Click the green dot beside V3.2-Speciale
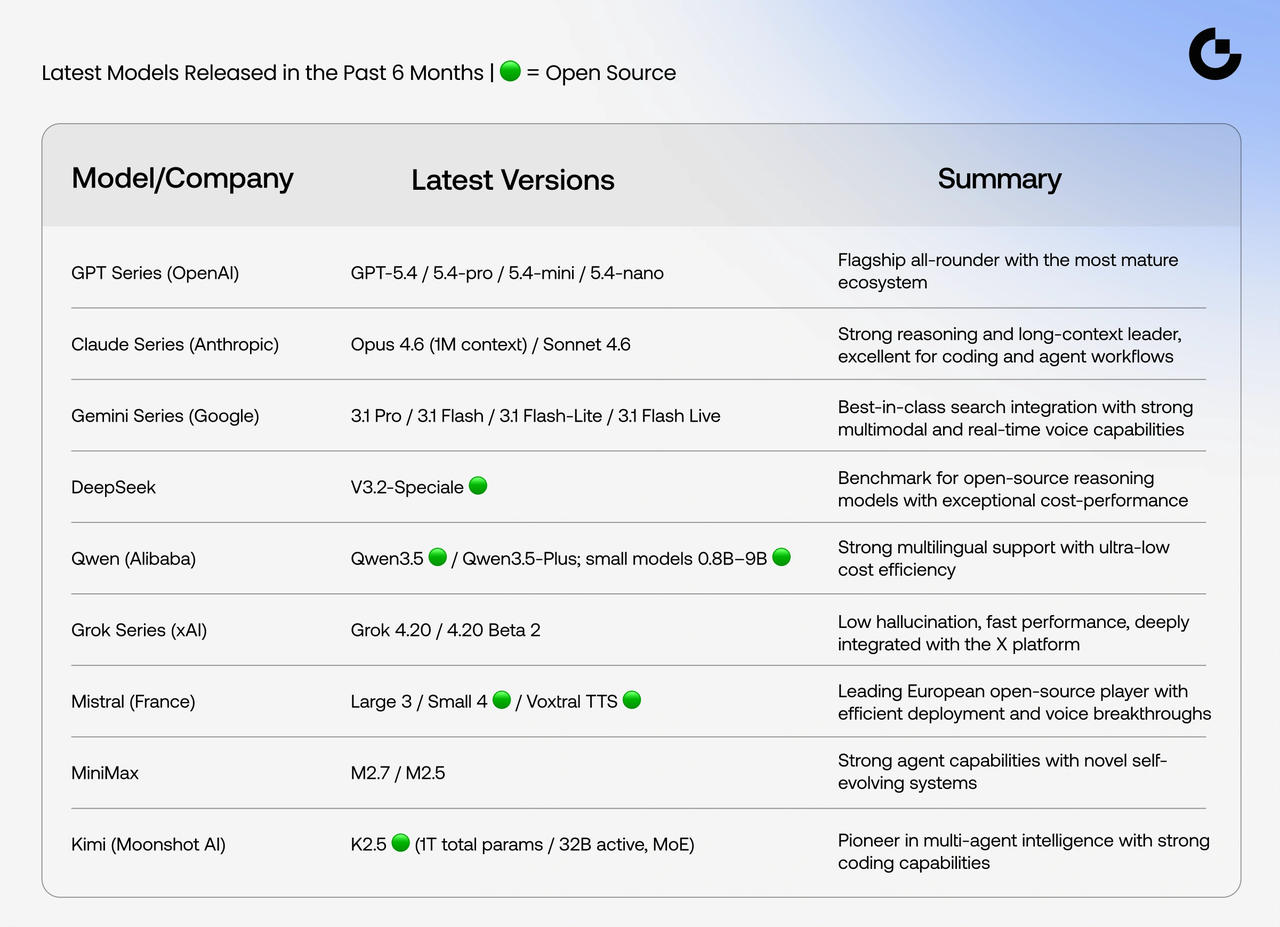1280x927 pixels. [478, 486]
